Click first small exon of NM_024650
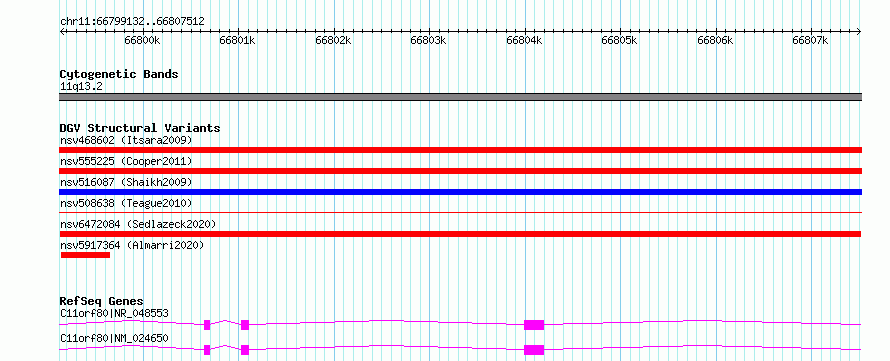The image size is (890, 361). tap(207, 350)
